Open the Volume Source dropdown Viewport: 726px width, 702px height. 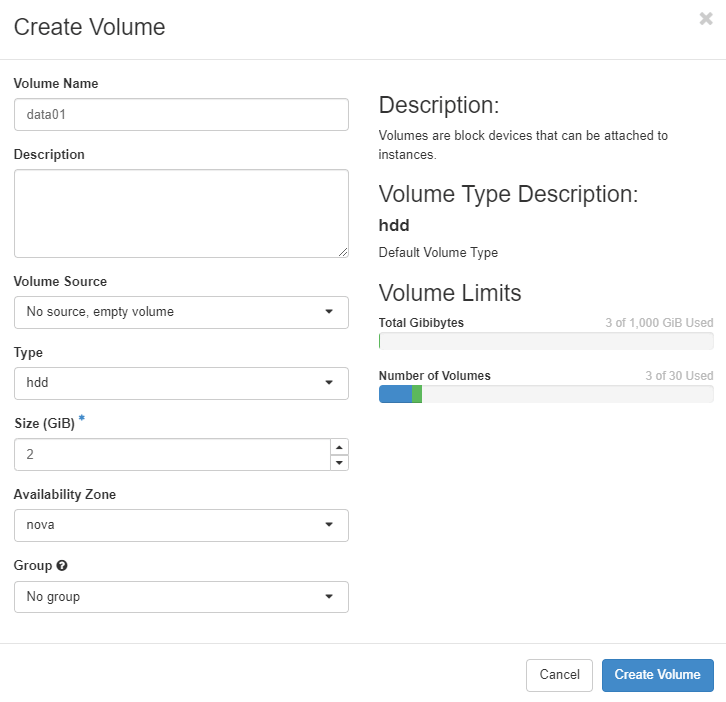pyautogui.click(x=181, y=312)
